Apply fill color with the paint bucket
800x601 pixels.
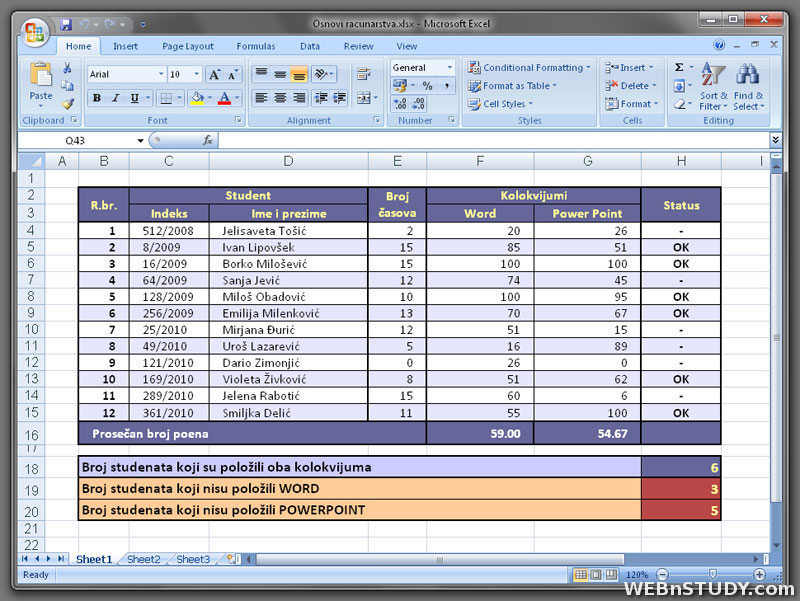tap(197, 97)
